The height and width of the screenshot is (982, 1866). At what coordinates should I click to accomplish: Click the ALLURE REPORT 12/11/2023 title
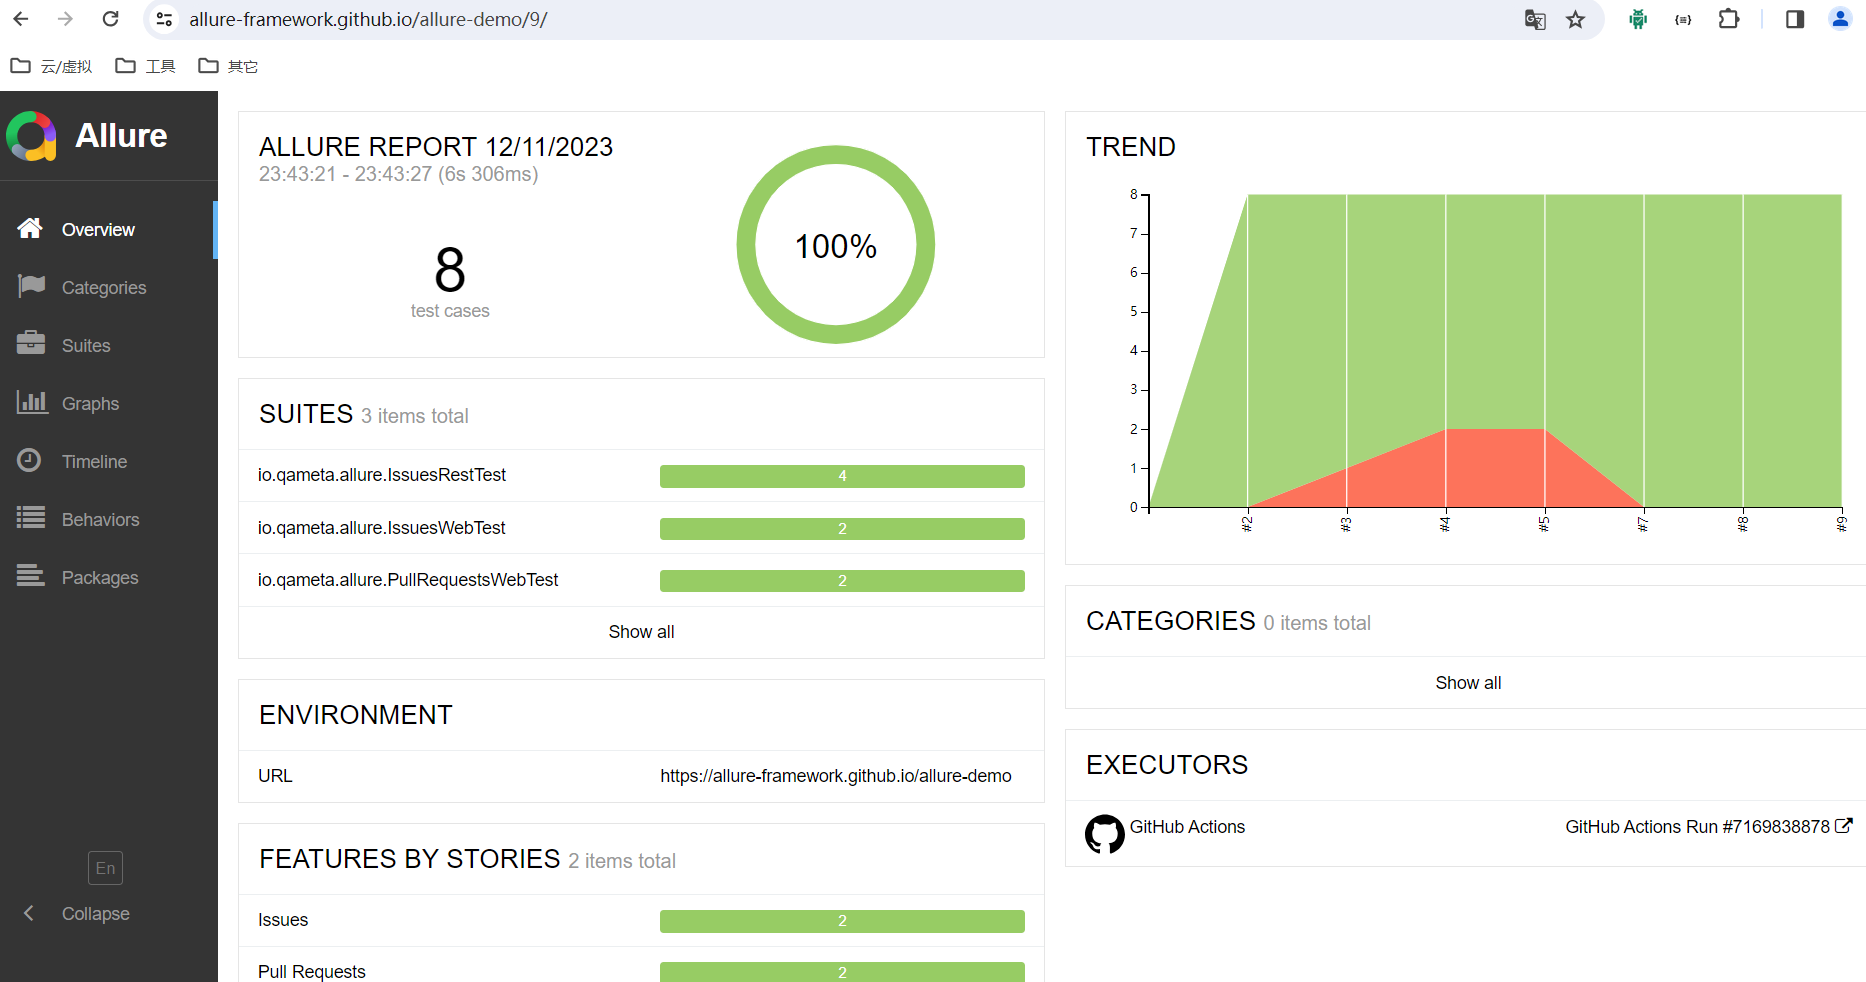pos(436,147)
